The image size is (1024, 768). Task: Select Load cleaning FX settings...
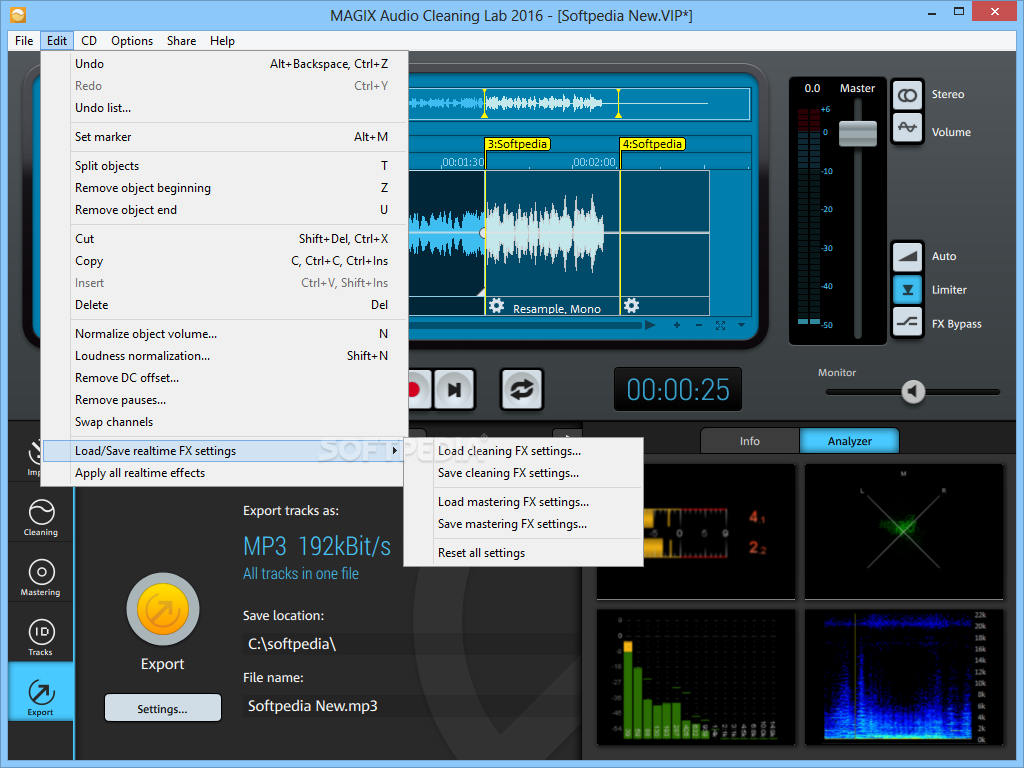pyautogui.click(x=523, y=451)
